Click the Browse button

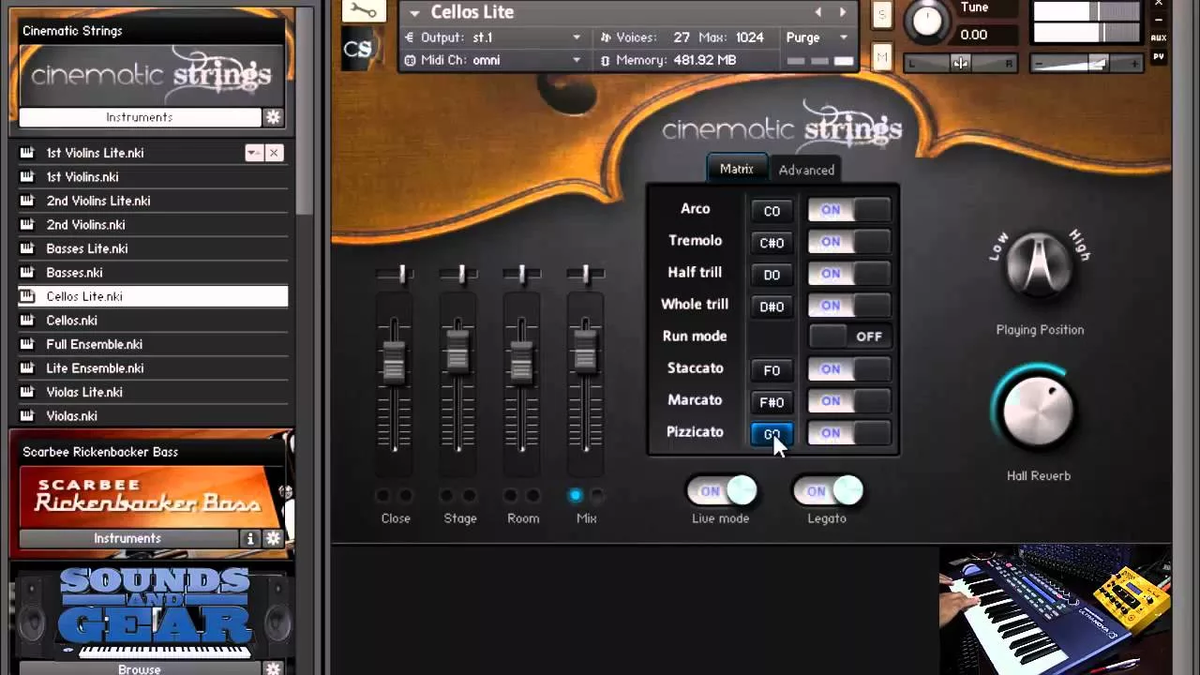140,668
